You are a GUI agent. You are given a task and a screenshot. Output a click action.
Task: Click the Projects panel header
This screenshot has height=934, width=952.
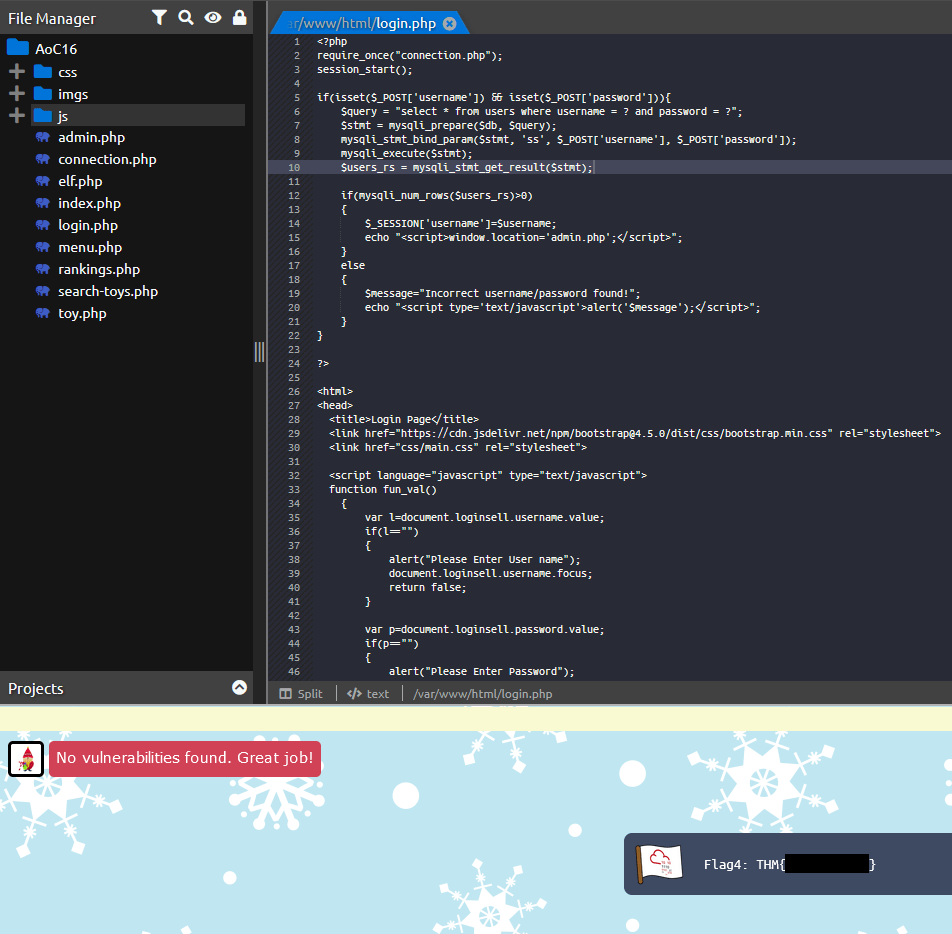pos(126,688)
